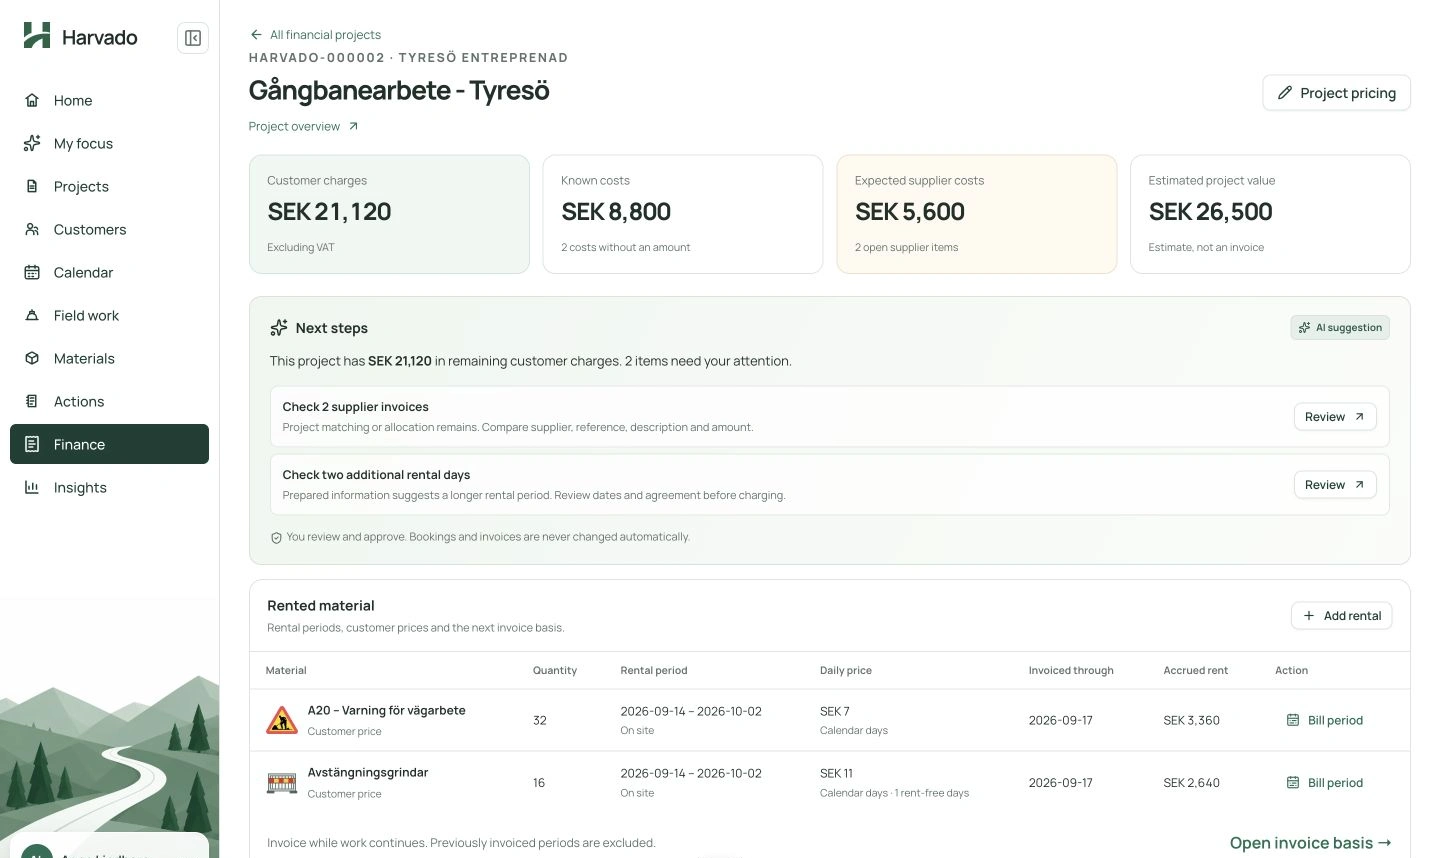
Task: Click the AI suggestion badge
Action: (1340, 328)
